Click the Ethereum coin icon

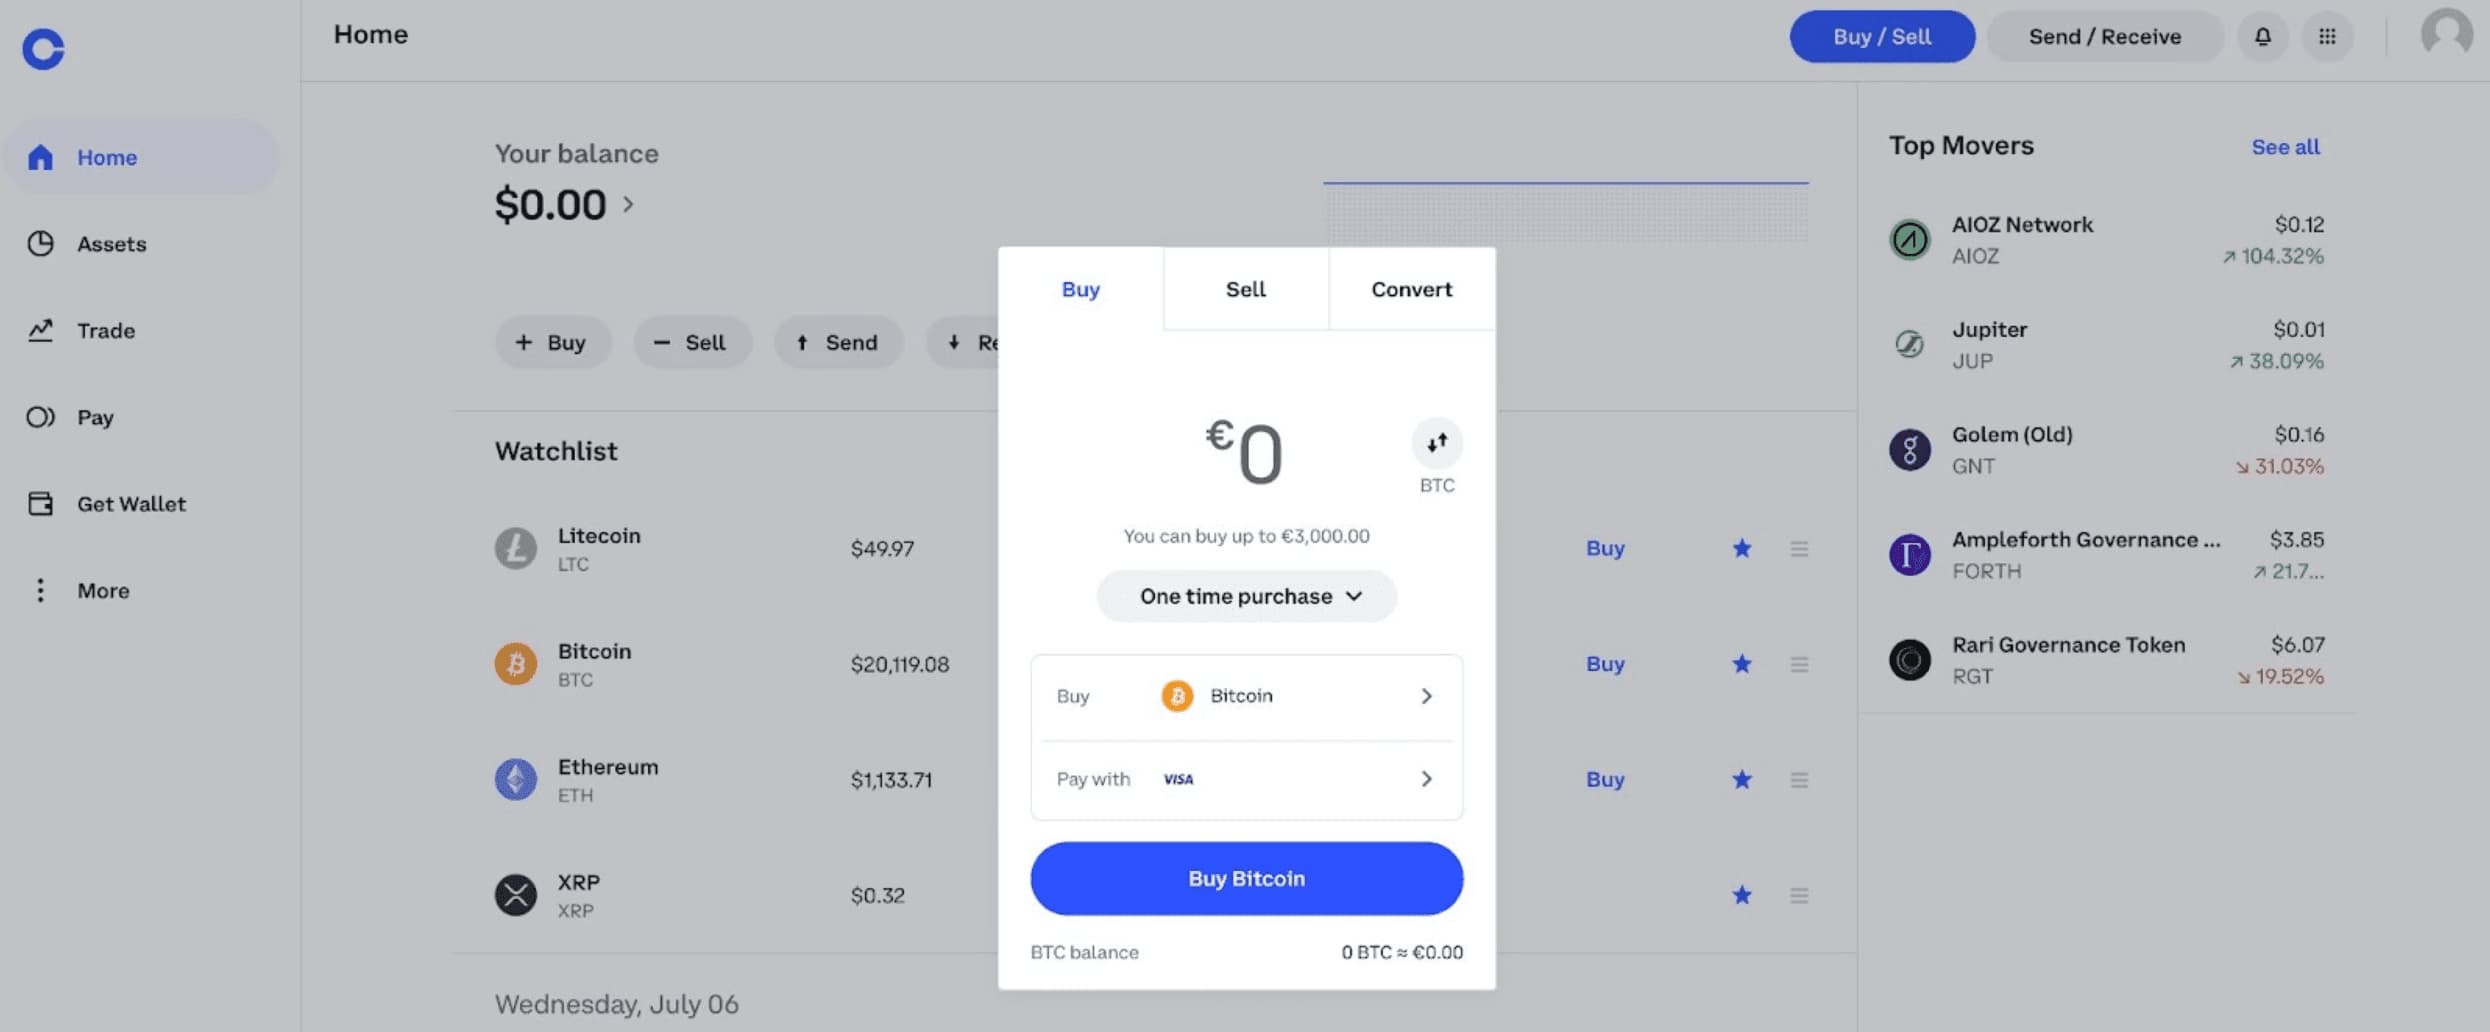pyautogui.click(x=516, y=779)
